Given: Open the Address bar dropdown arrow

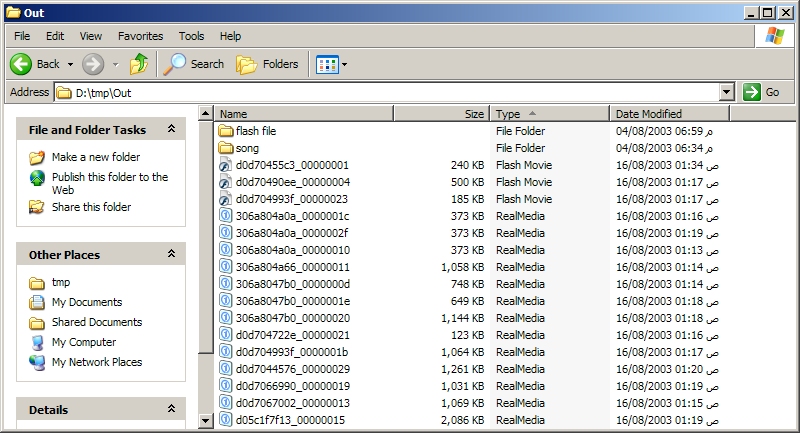Looking at the screenshot, I should 727,92.
